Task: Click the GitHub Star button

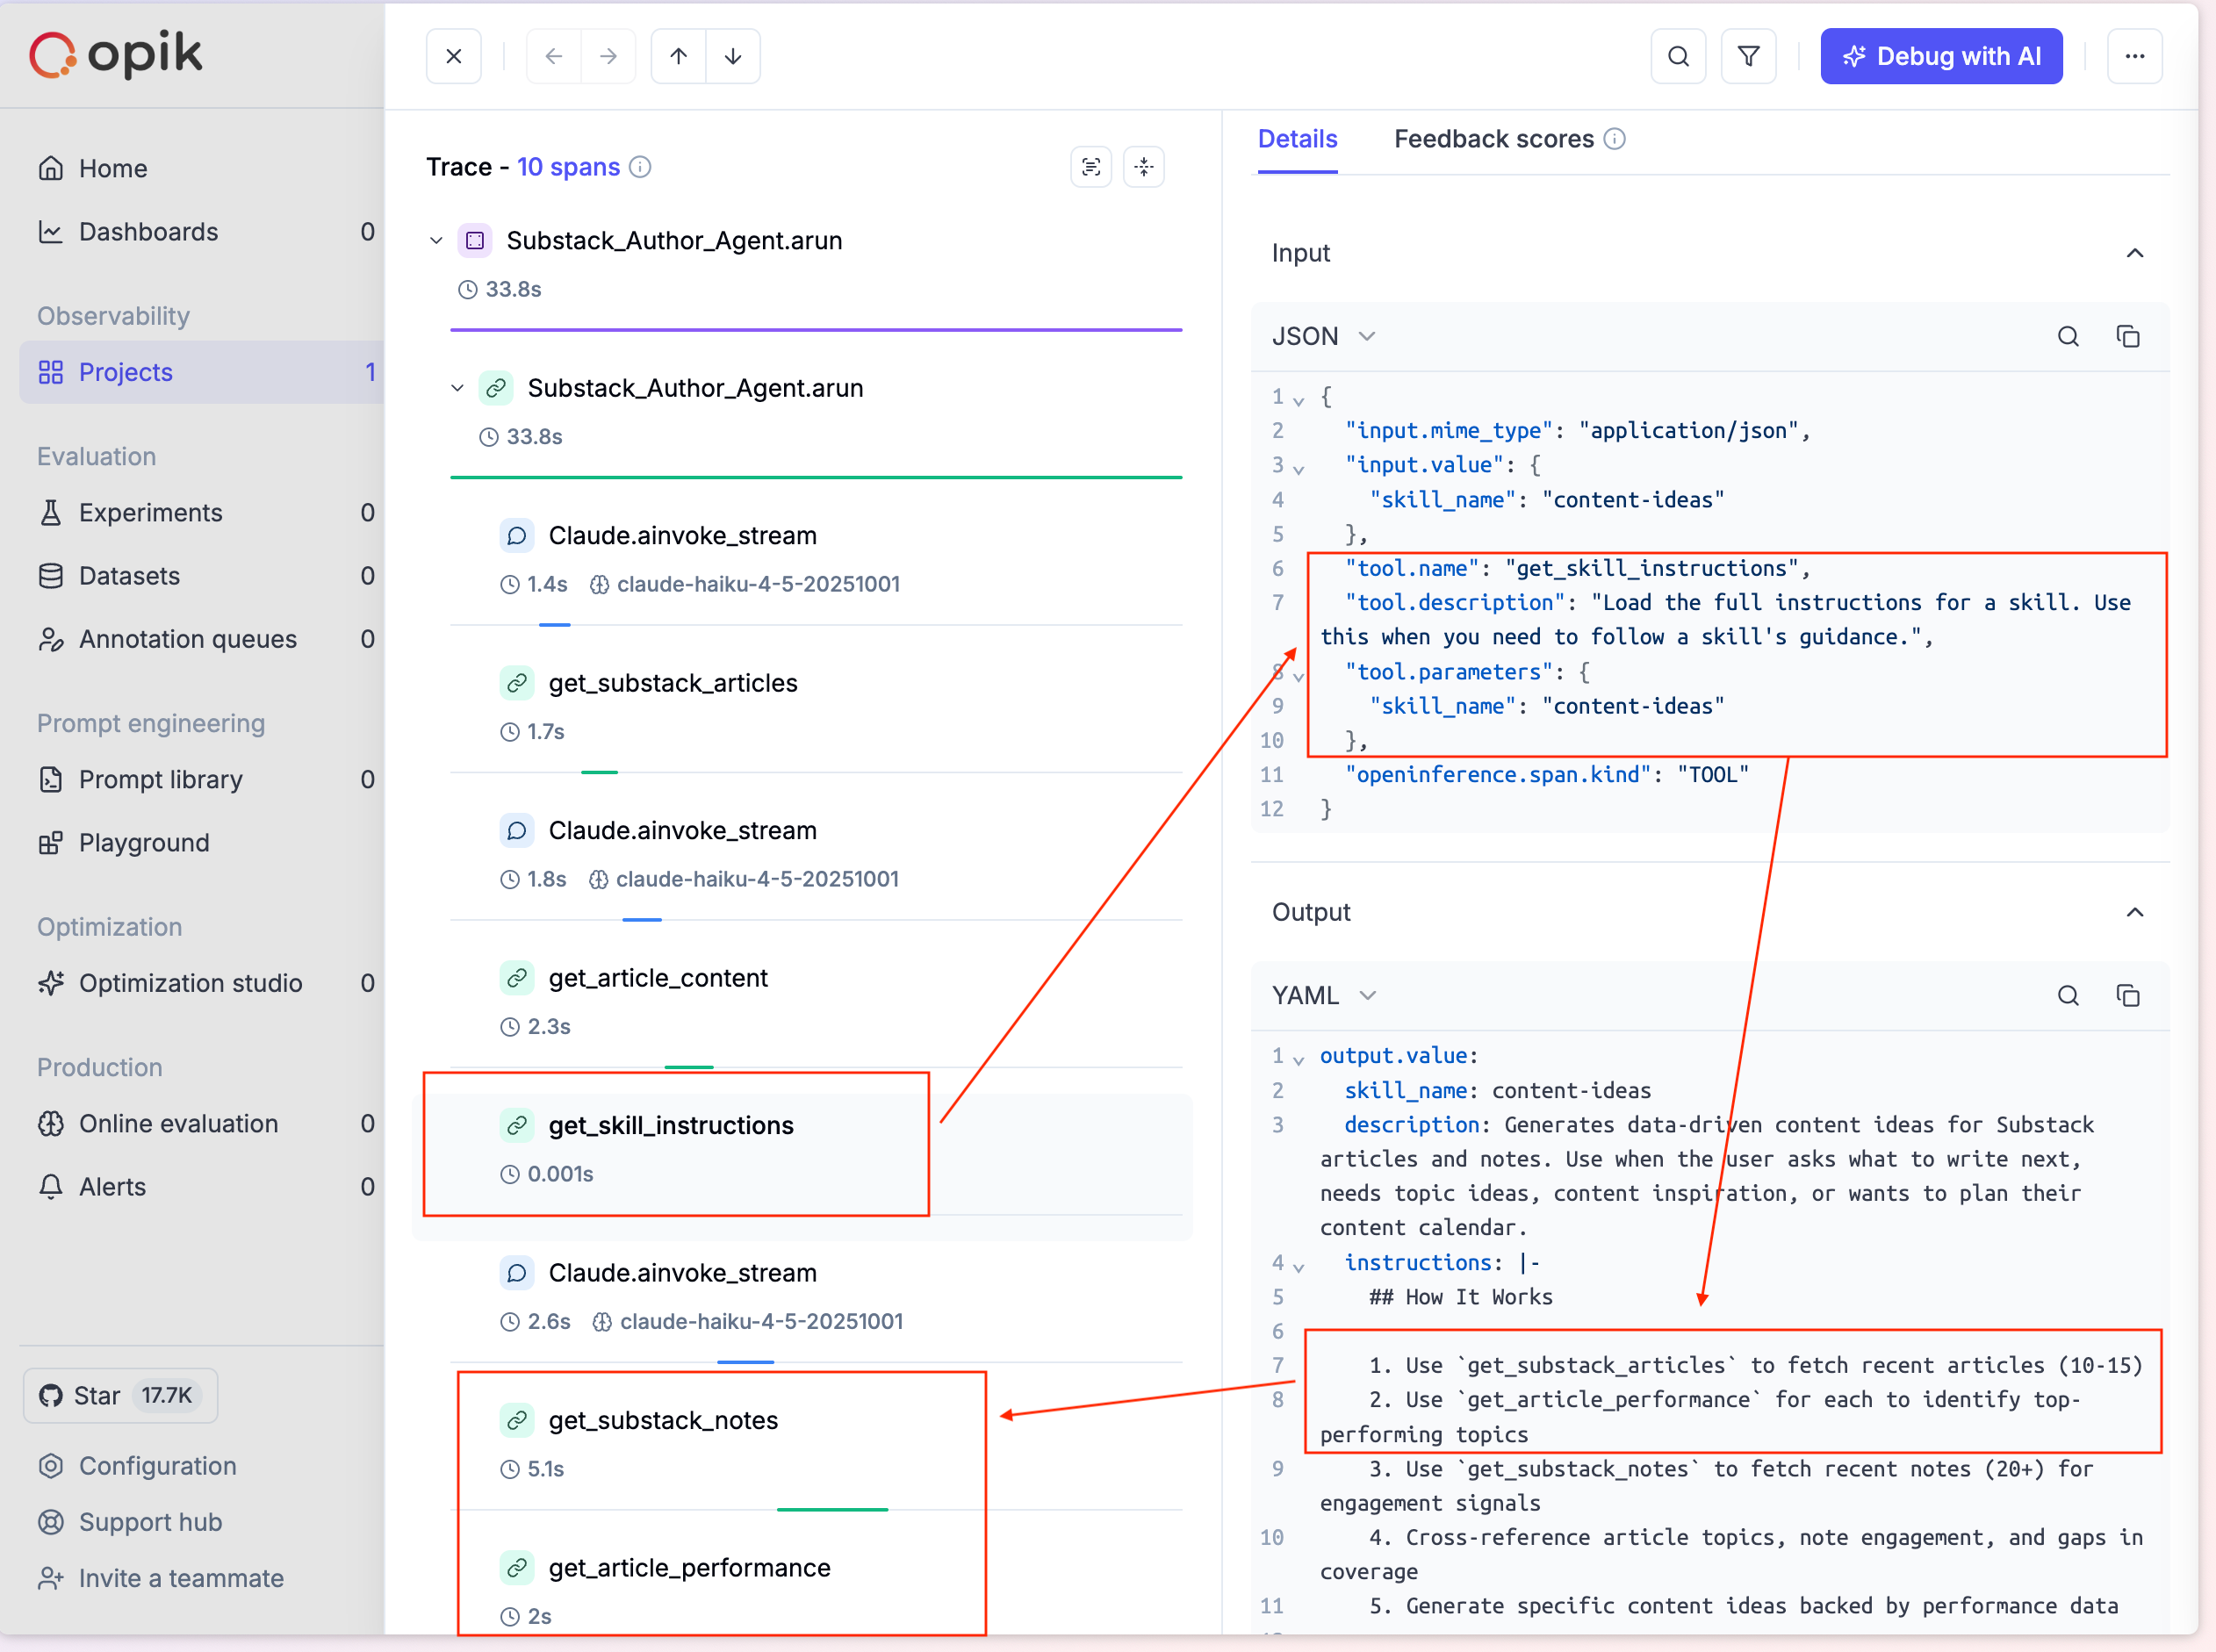Action: tap(120, 1395)
